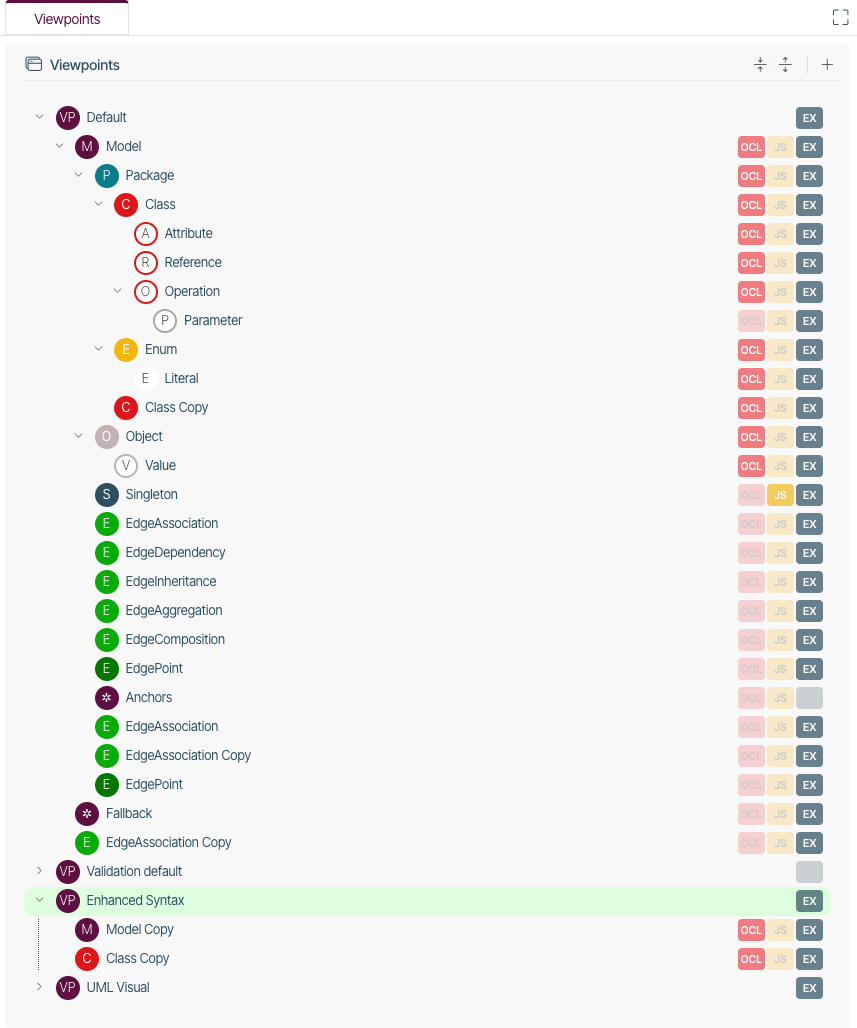The image size is (857, 1028).
Task: Expand the UML Visual viewpoint
Action: coord(39,987)
